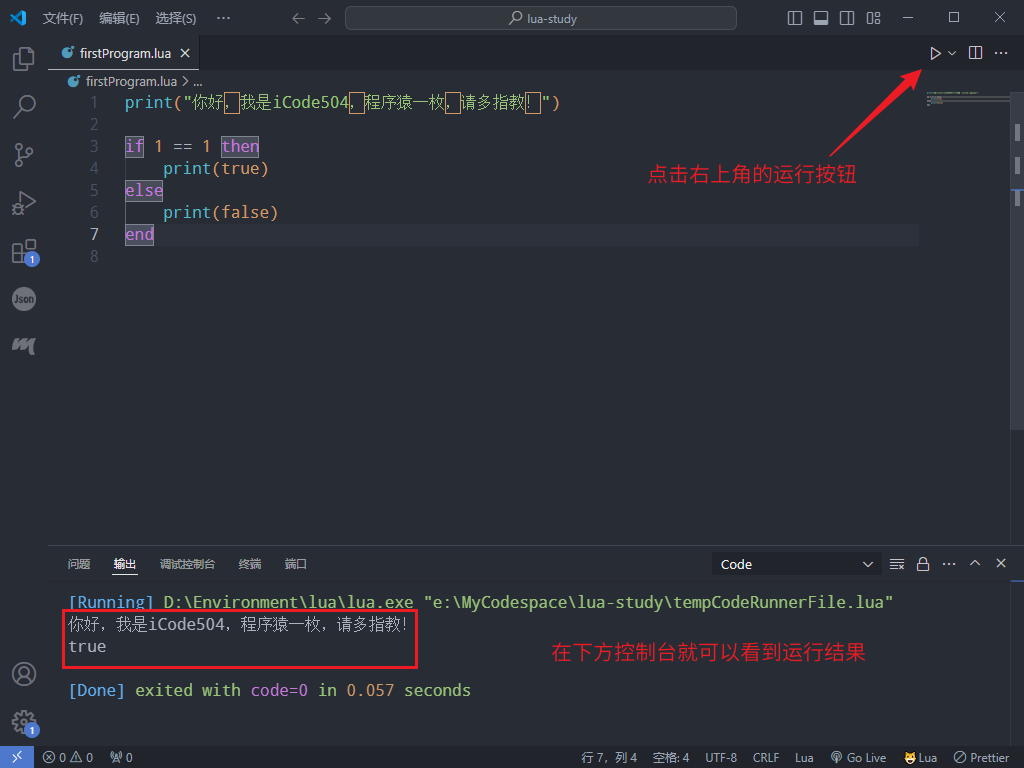The image size is (1024, 768).
Task: Open the Search view icon
Action: coord(24,107)
